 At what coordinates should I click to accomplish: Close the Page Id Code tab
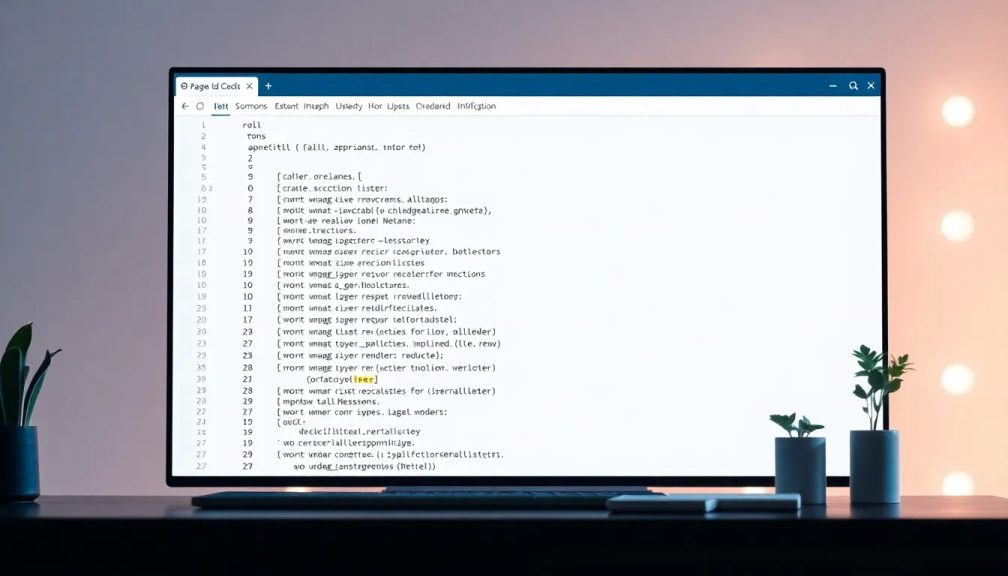coord(249,87)
